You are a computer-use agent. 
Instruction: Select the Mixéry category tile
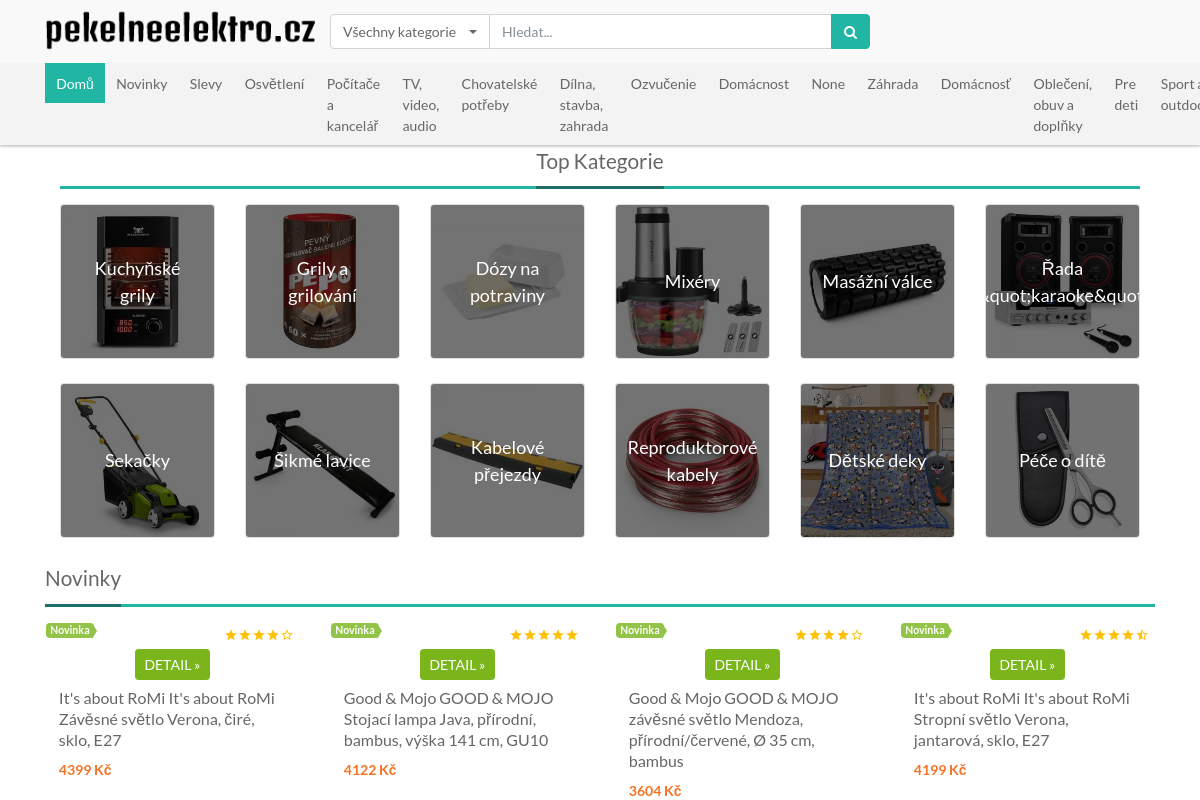tap(692, 282)
